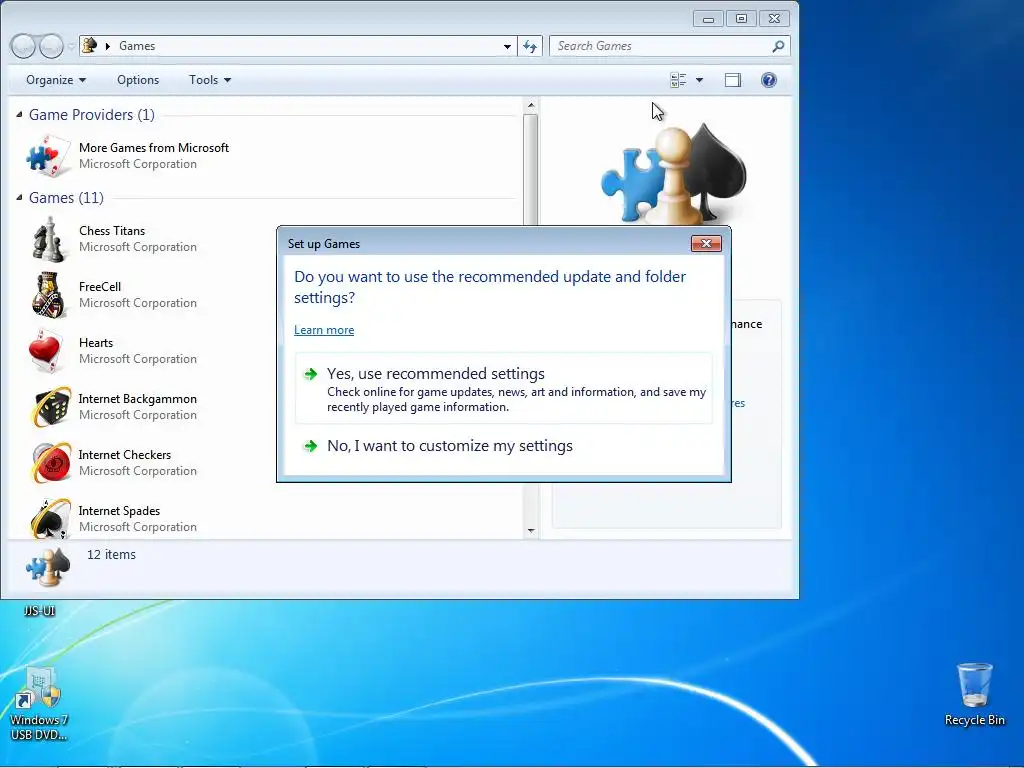This screenshot has width=1024, height=768.
Task: Select the Internet Backgammon dice icon
Action: click(51, 407)
